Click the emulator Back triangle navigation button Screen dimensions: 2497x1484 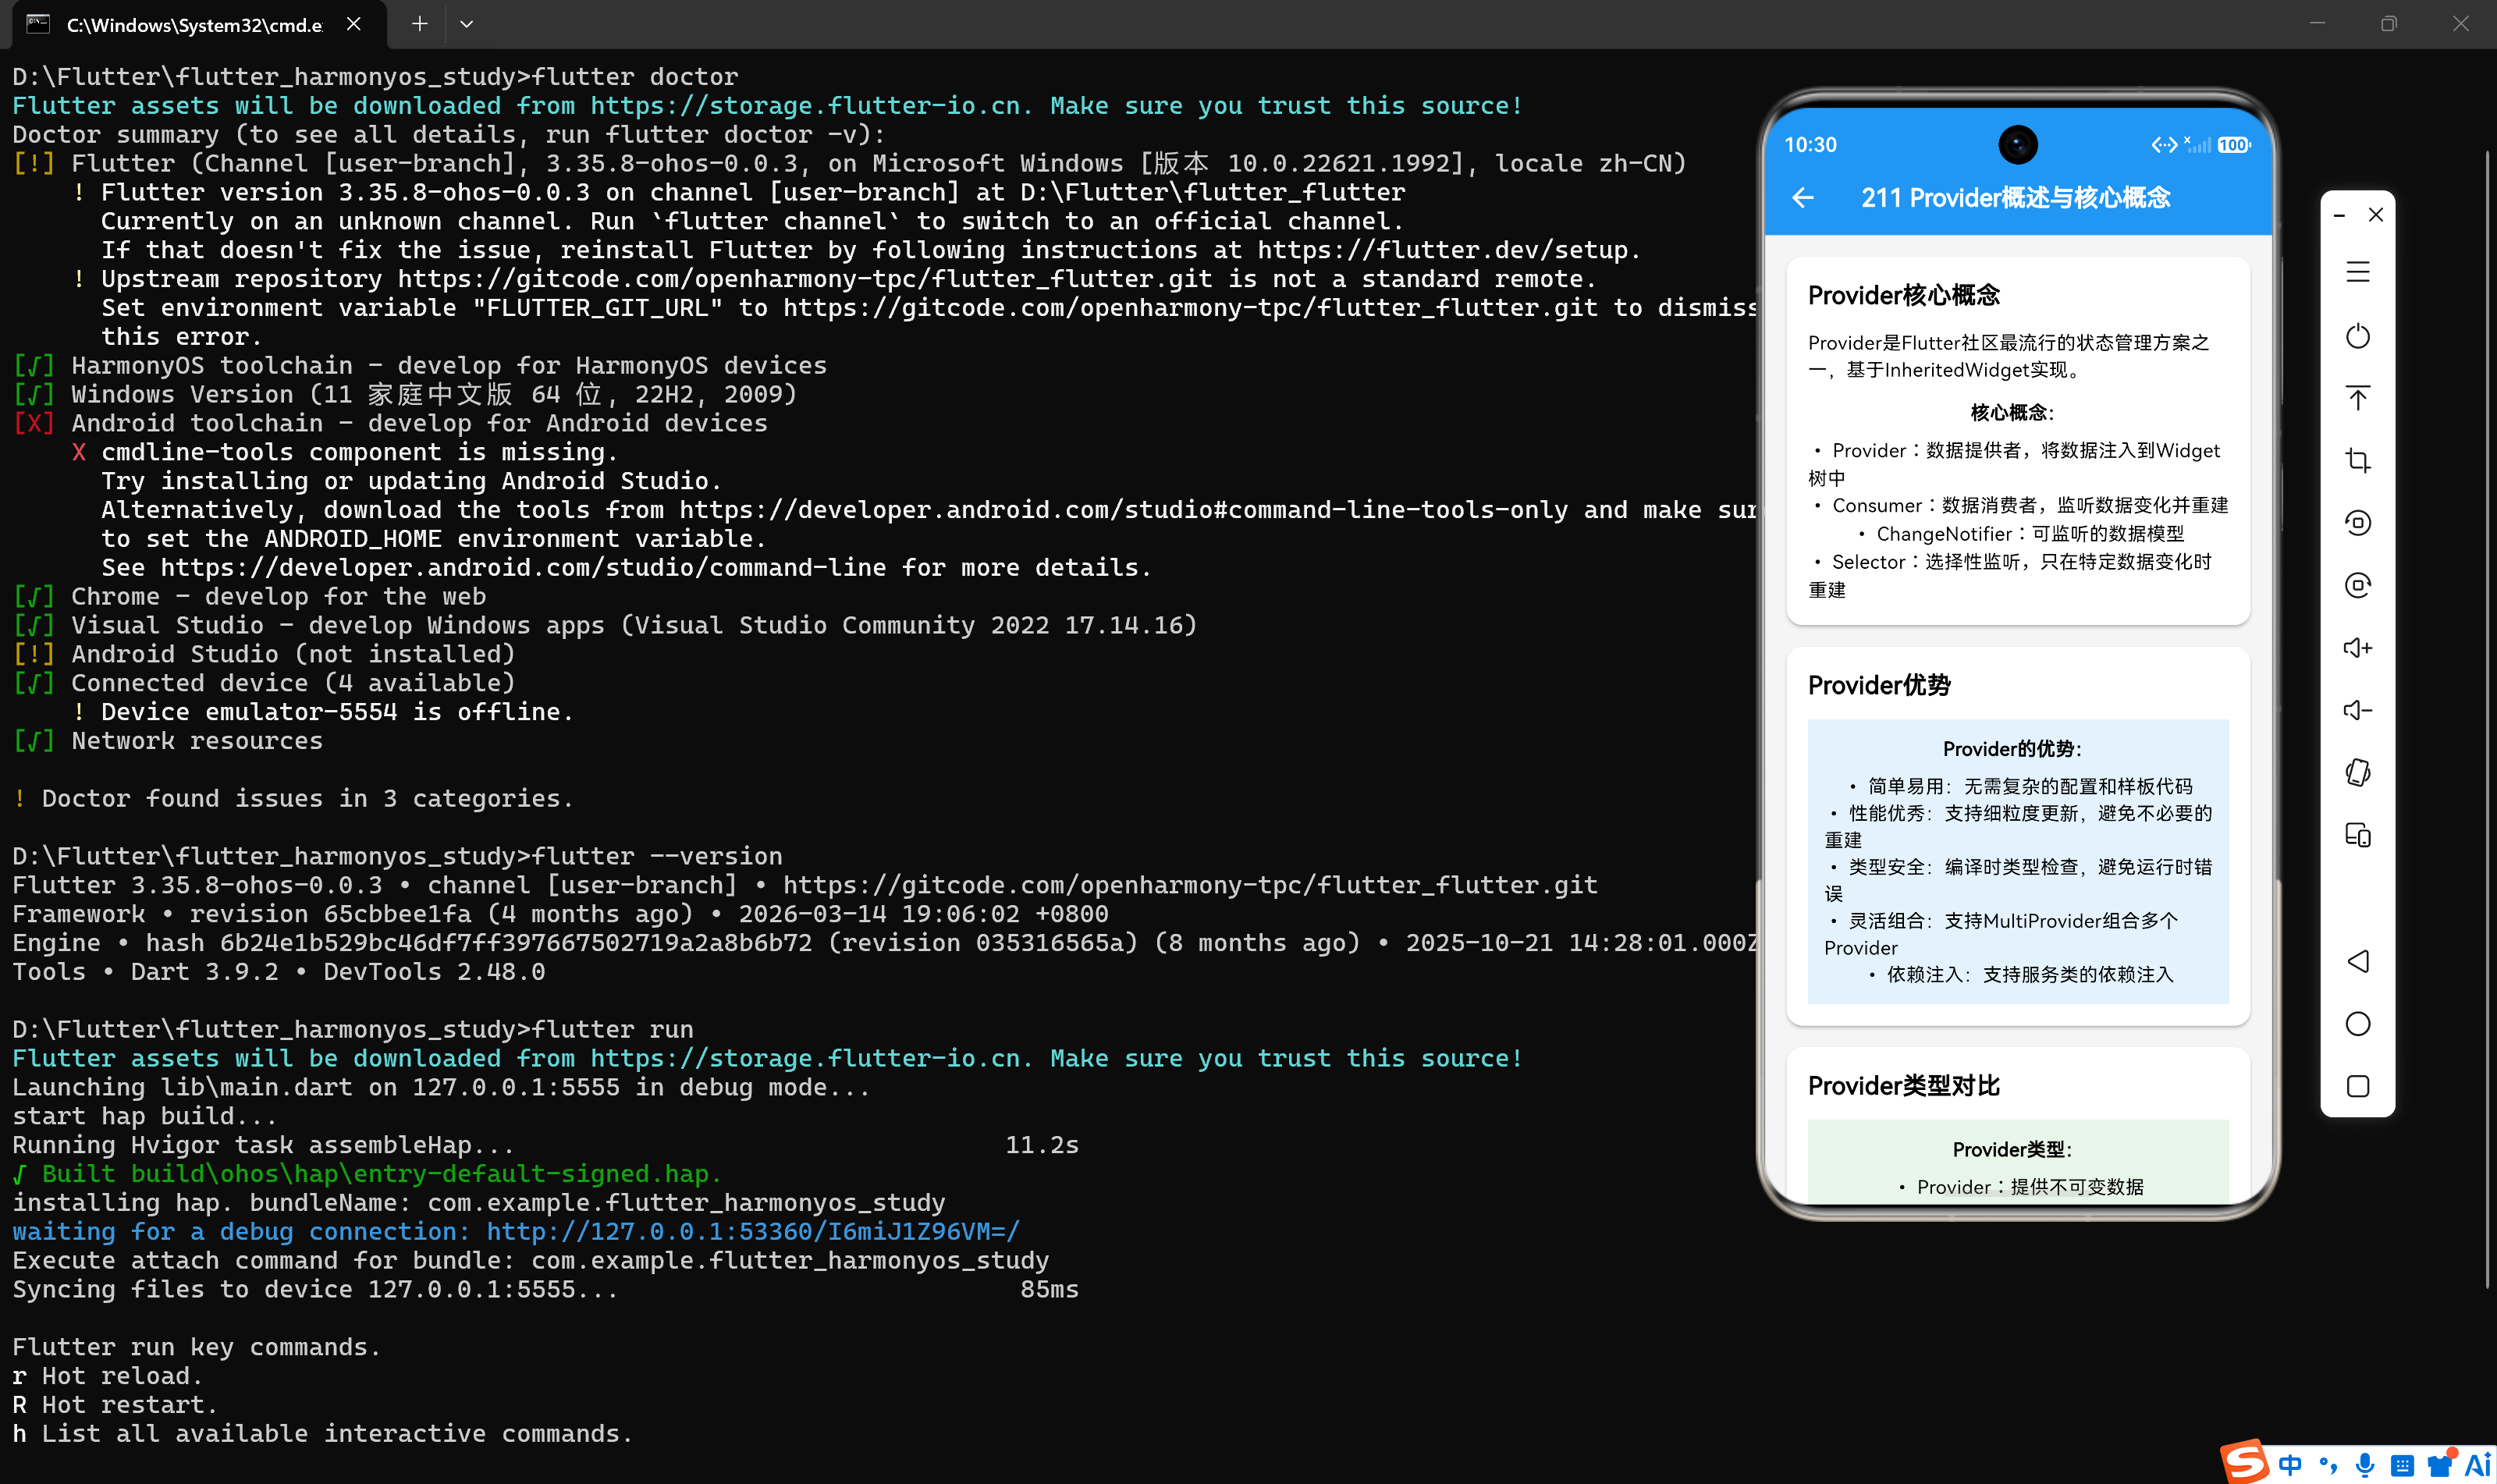tap(2358, 961)
